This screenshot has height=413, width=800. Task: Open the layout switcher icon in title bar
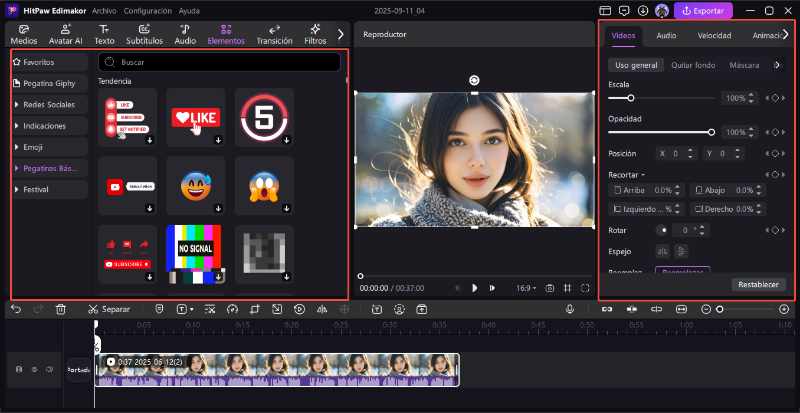[x=605, y=11]
